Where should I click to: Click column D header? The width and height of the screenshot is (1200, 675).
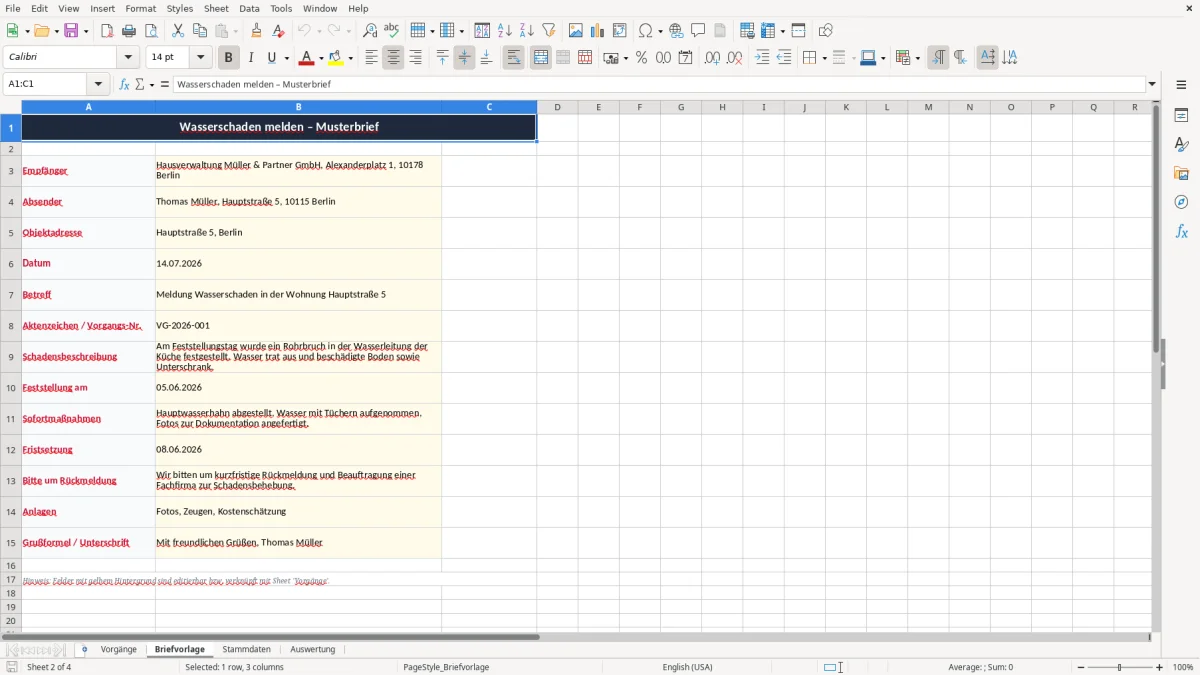click(x=557, y=107)
